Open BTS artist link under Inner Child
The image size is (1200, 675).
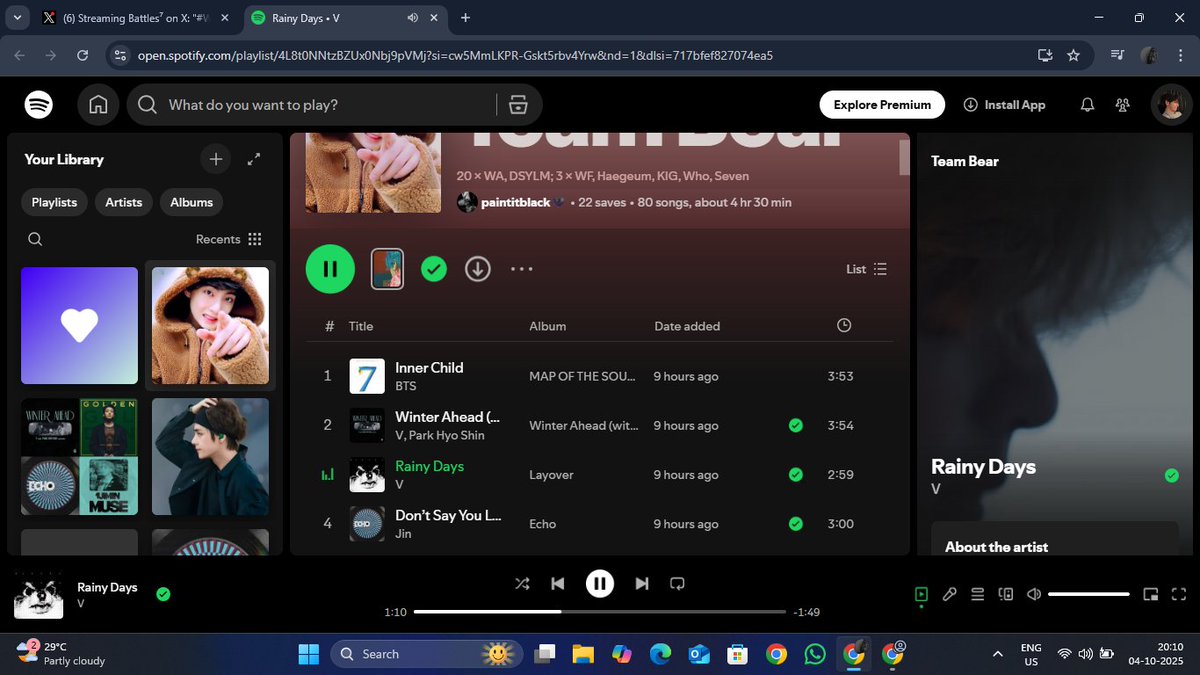(x=406, y=386)
